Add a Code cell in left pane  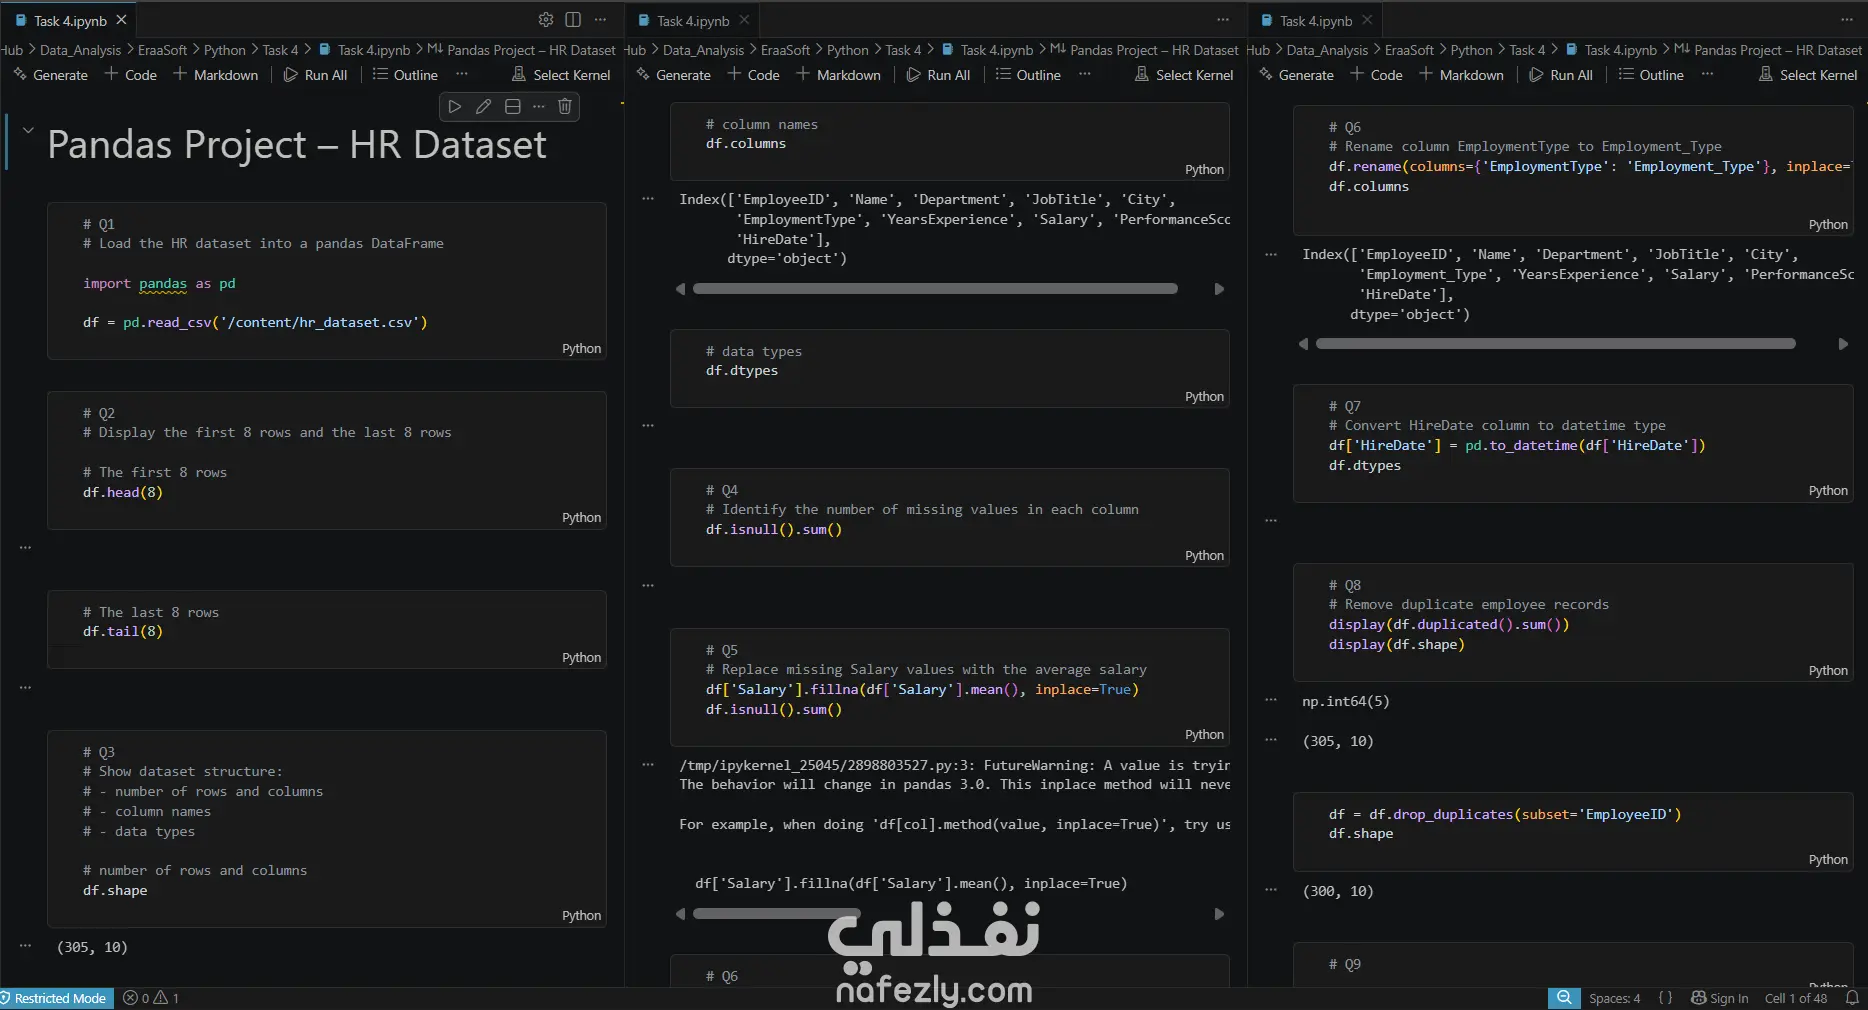coord(131,75)
